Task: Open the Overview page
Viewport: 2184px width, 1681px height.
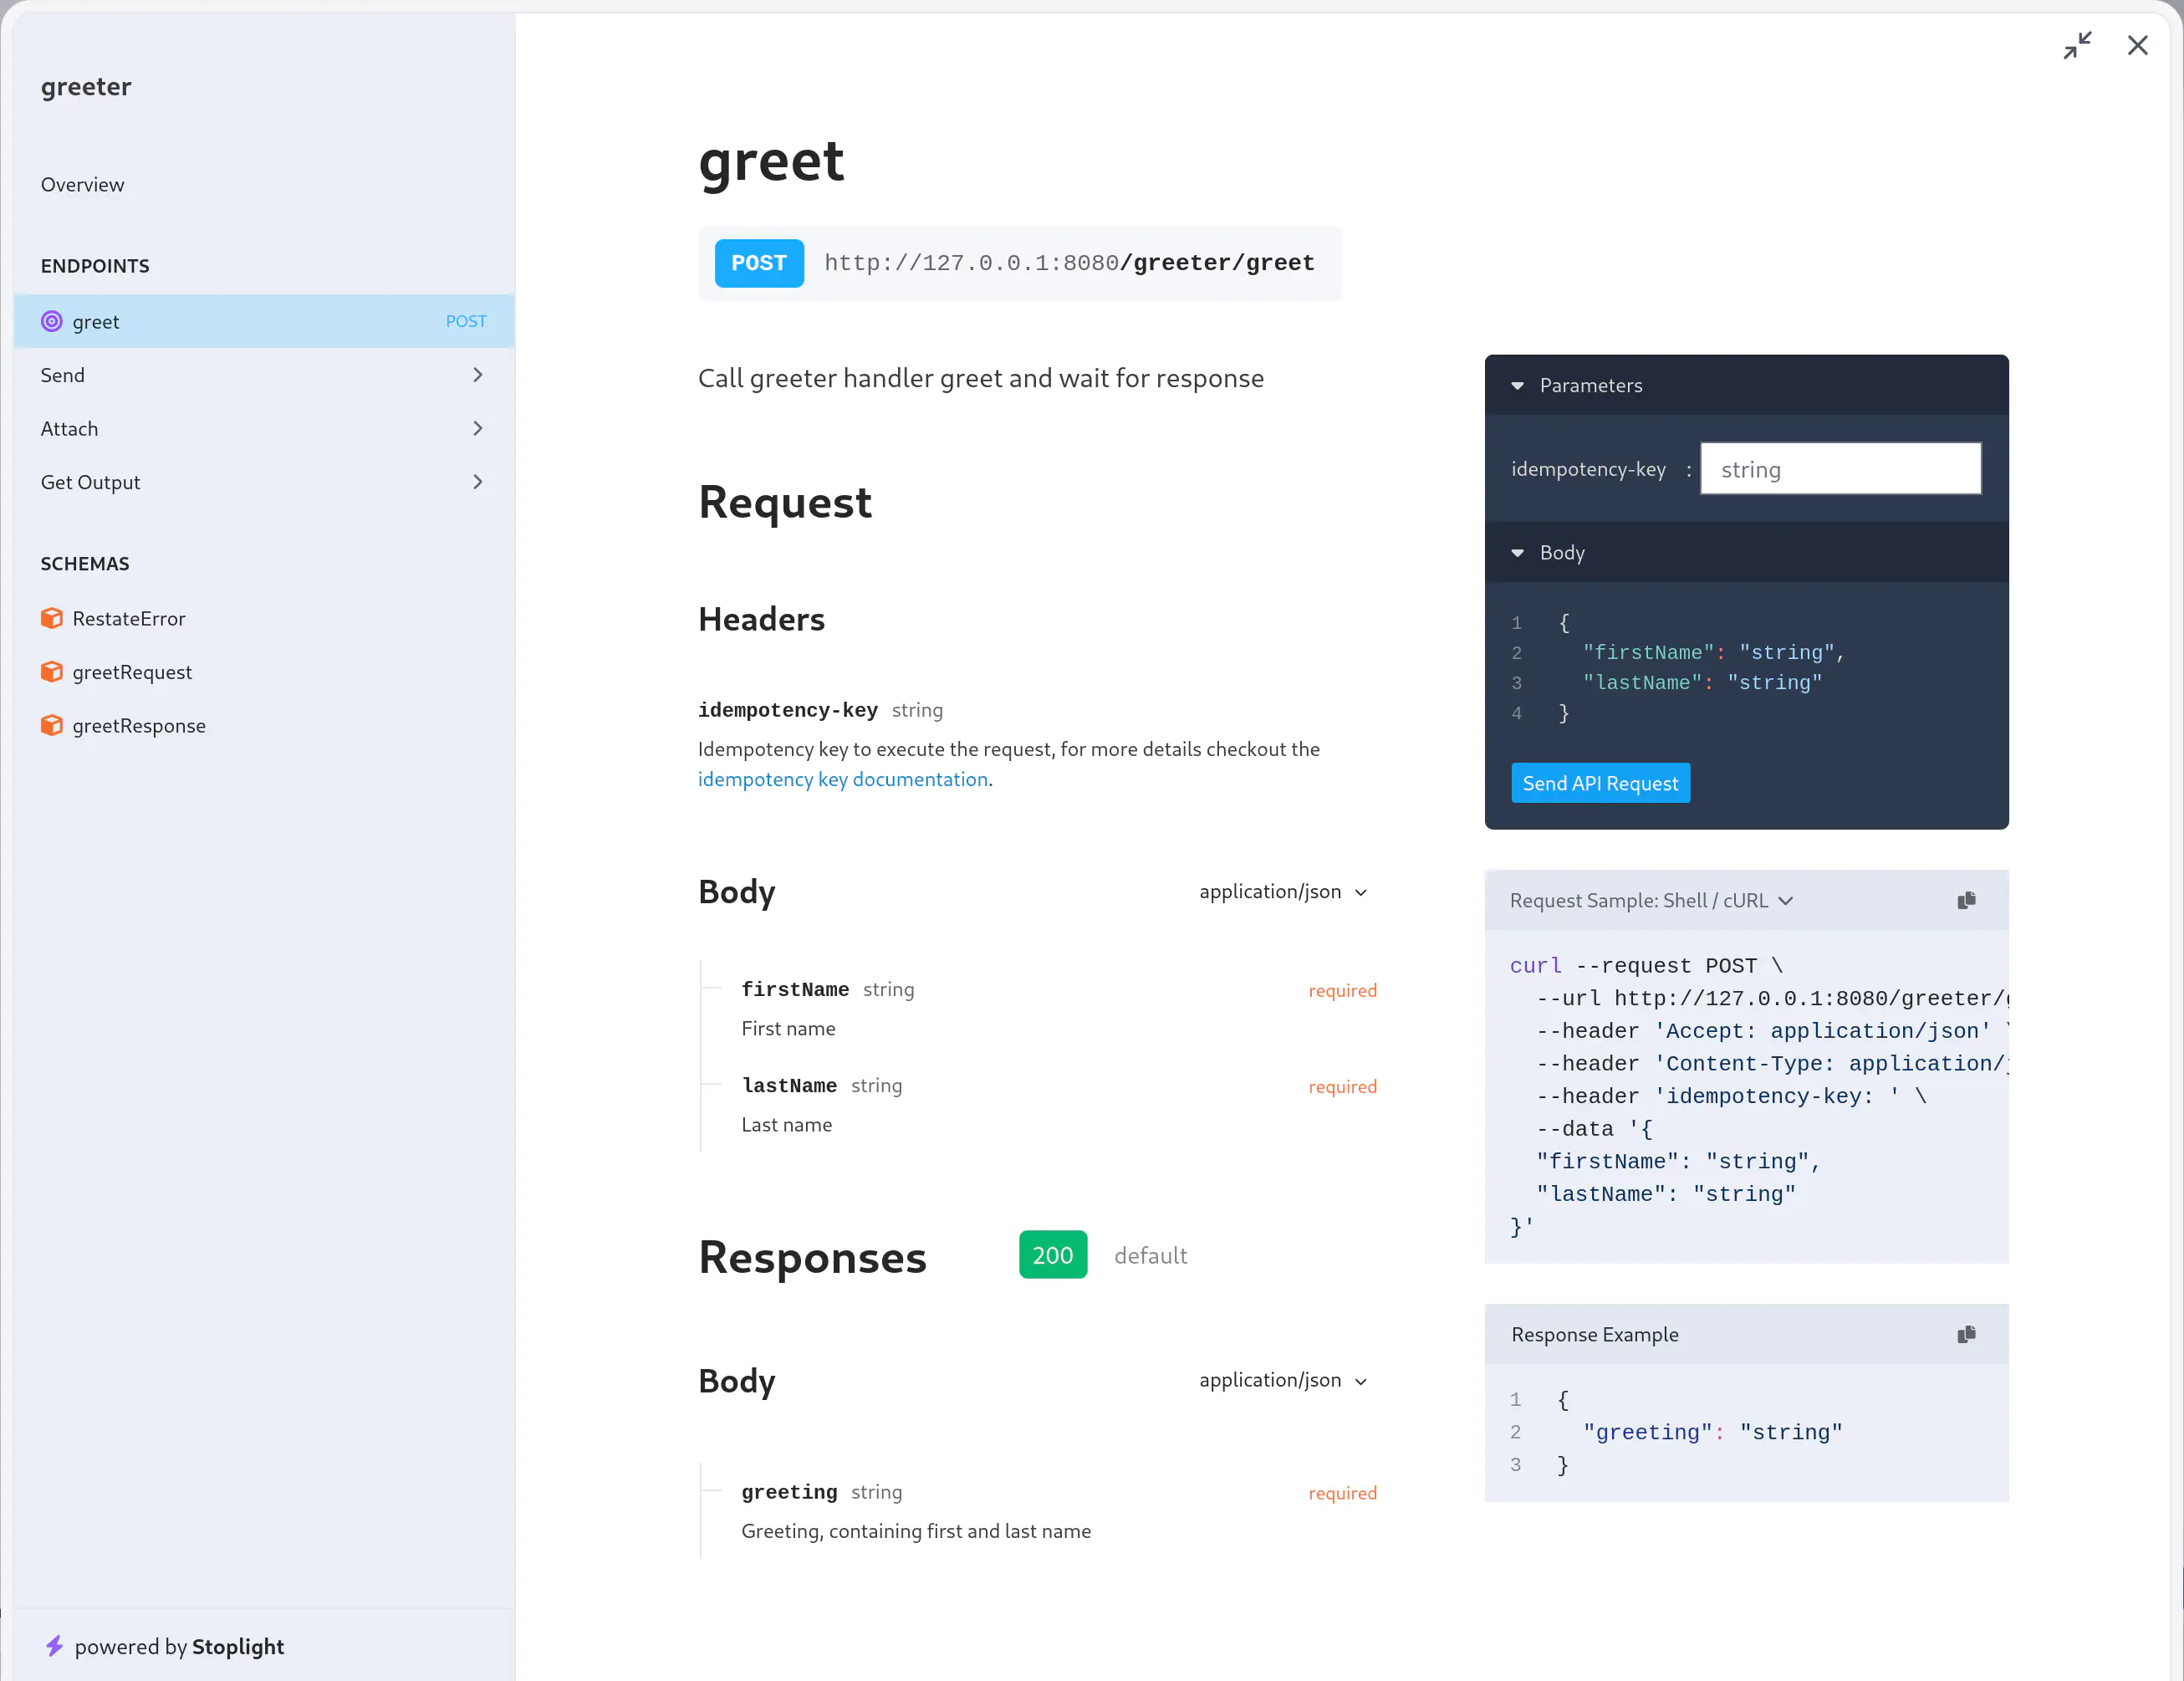Action: pos(82,184)
